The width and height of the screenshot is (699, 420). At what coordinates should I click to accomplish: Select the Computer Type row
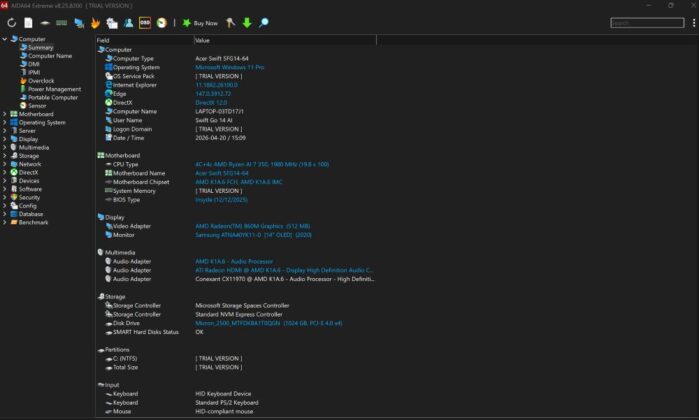tap(236, 58)
